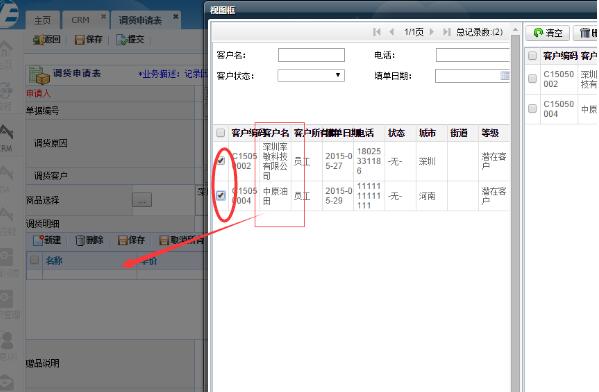Go to next page in pager
The width and height of the screenshot is (599, 392).
(432, 32)
